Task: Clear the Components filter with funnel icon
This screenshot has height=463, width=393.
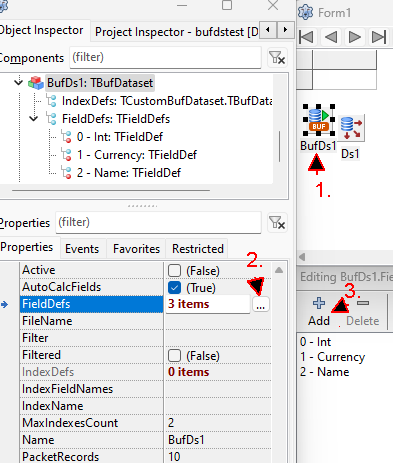Action: (277, 58)
